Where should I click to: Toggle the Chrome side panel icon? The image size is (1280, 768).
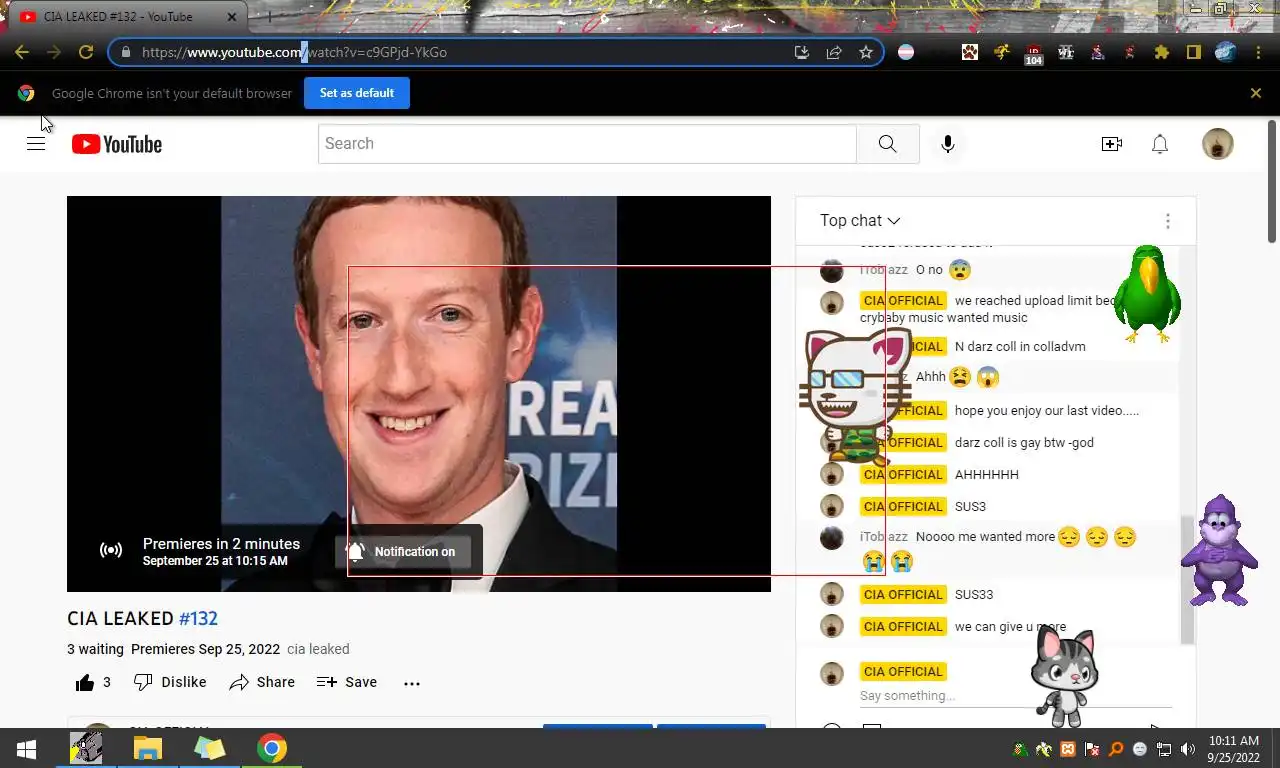pyautogui.click(x=1194, y=52)
